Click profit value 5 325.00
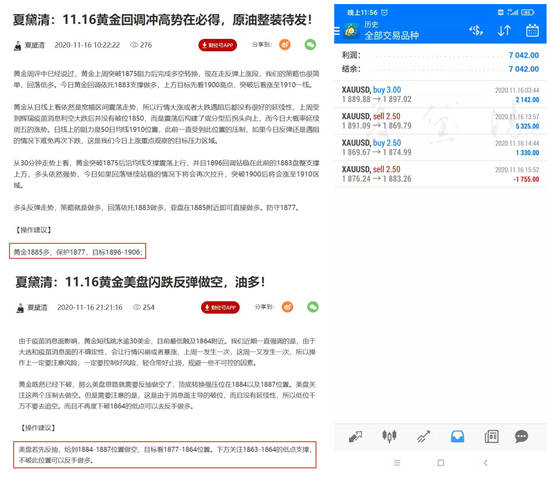The image size is (550, 479). click(x=527, y=126)
